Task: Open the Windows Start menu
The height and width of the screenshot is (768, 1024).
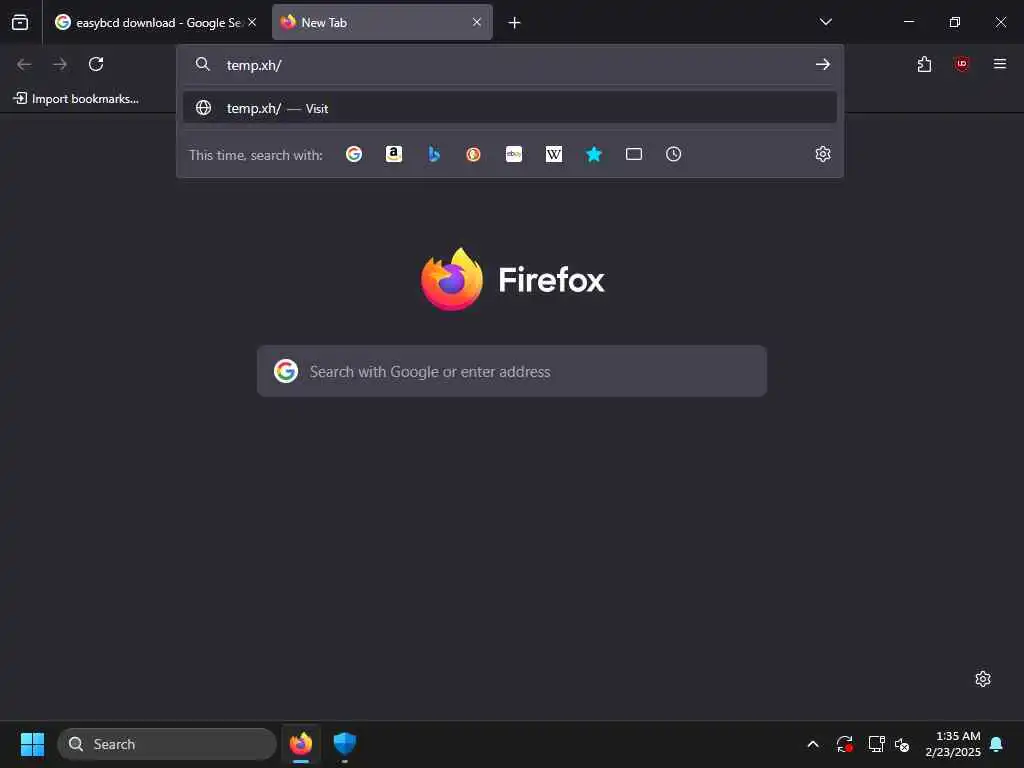Action: pyautogui.click(x=32, y=744)
